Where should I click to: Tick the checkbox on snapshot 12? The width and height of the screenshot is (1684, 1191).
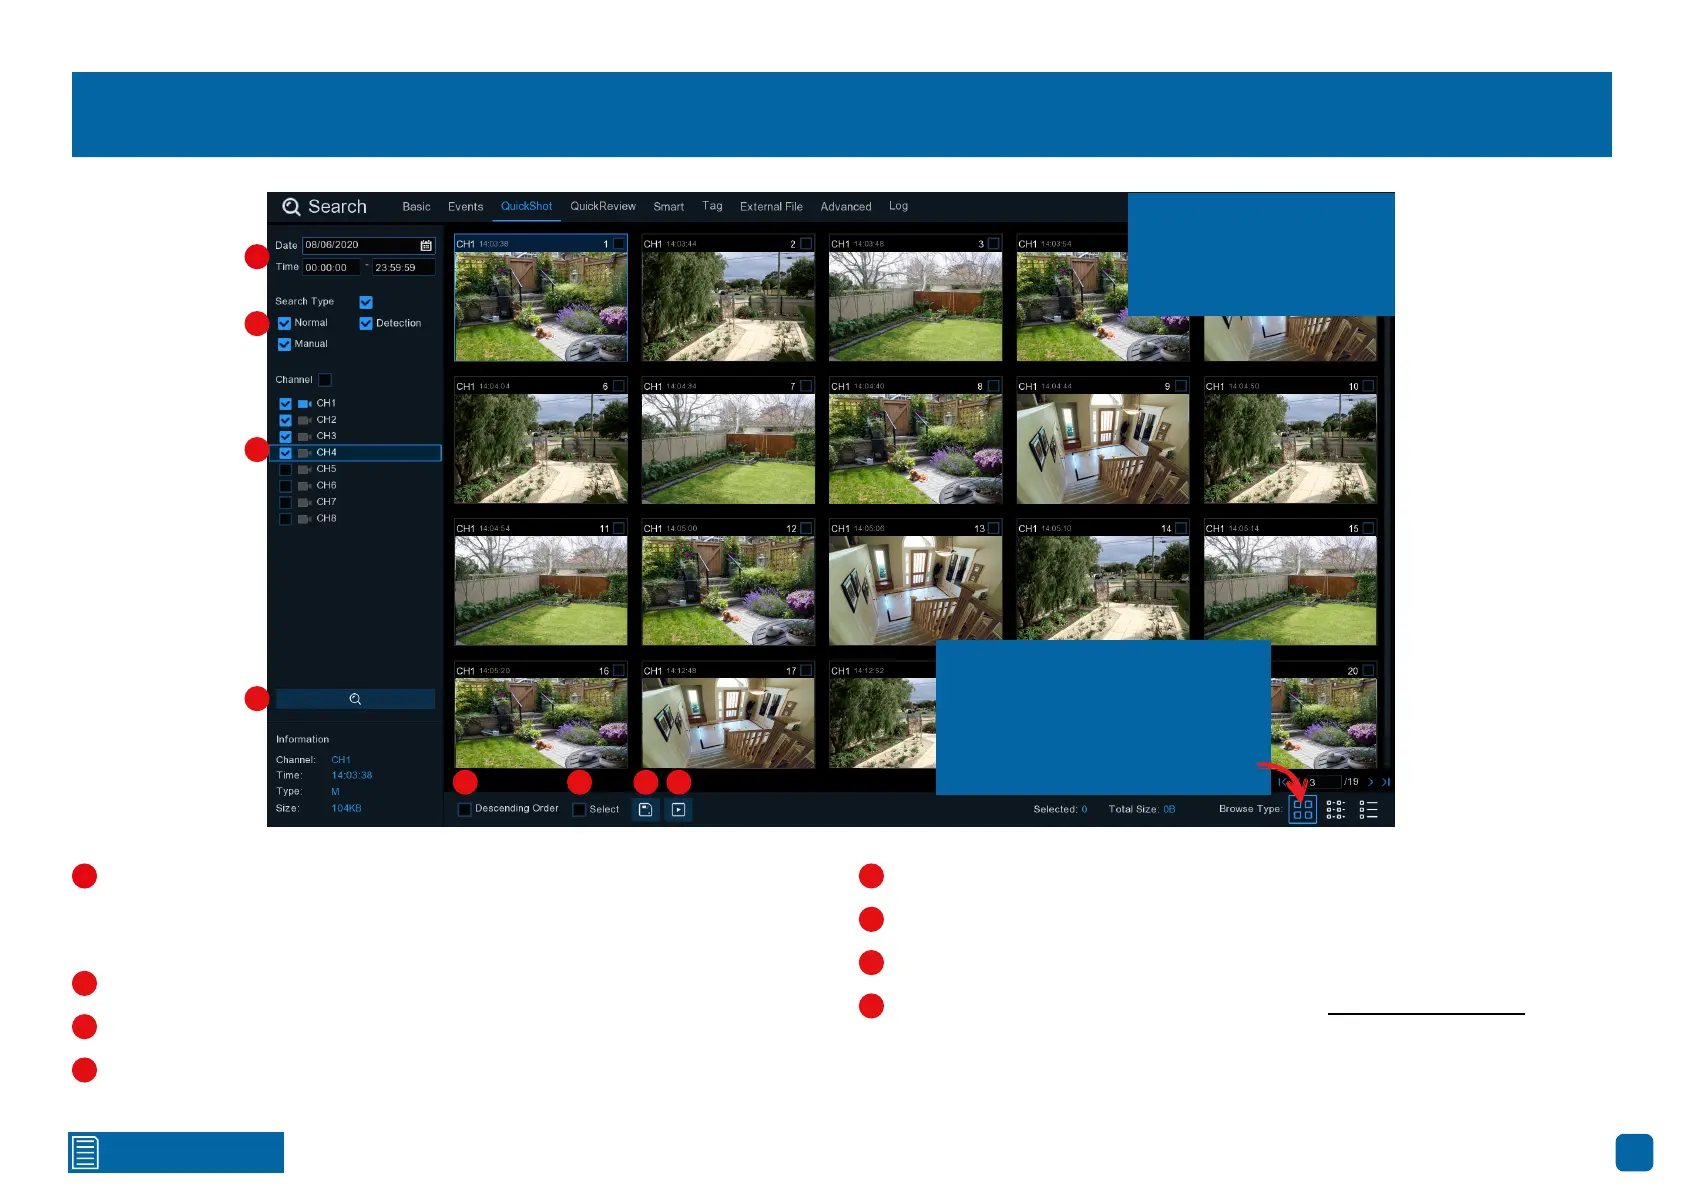pos(807,528)
